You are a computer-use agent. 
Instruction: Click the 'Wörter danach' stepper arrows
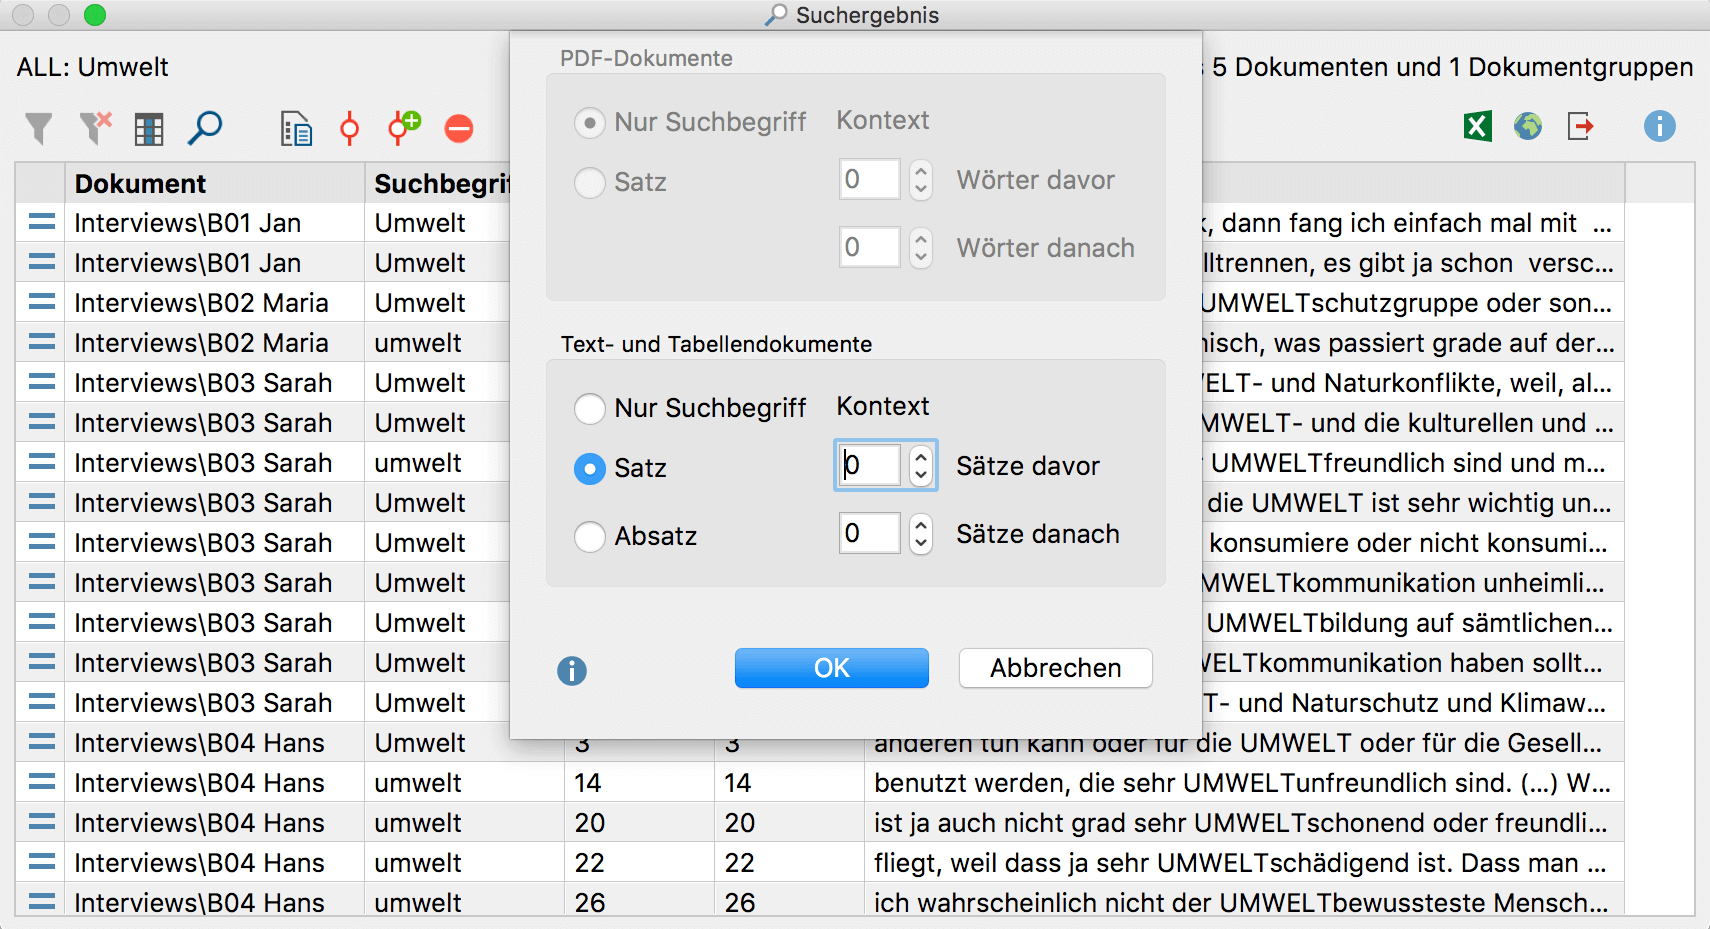[x=921, y=248]
